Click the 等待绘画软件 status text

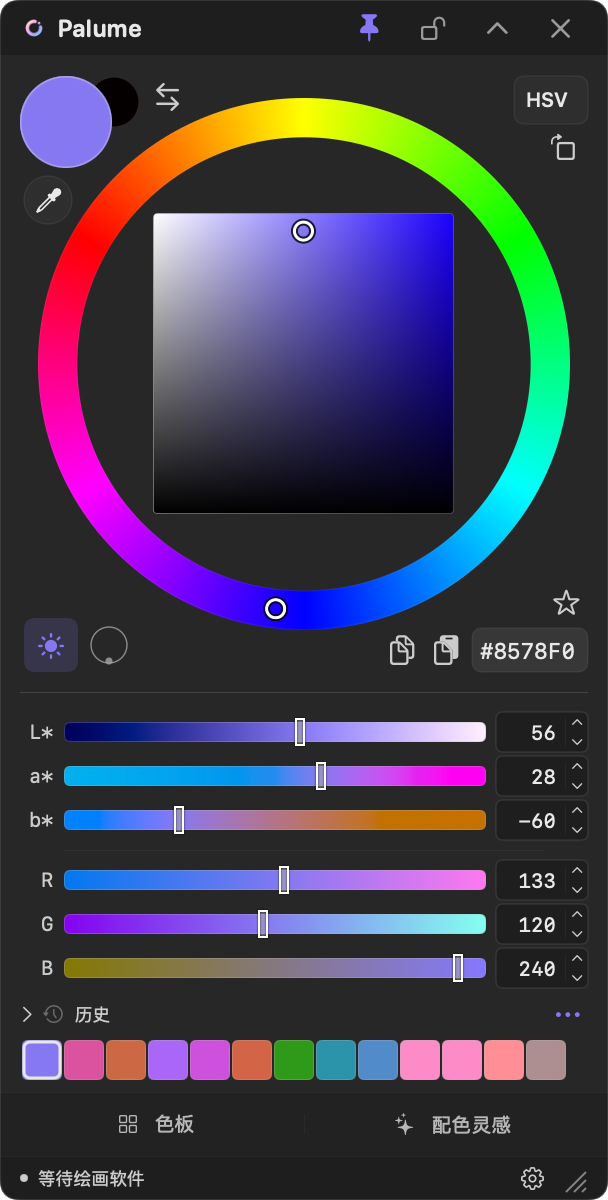(x=91, y=1179)
